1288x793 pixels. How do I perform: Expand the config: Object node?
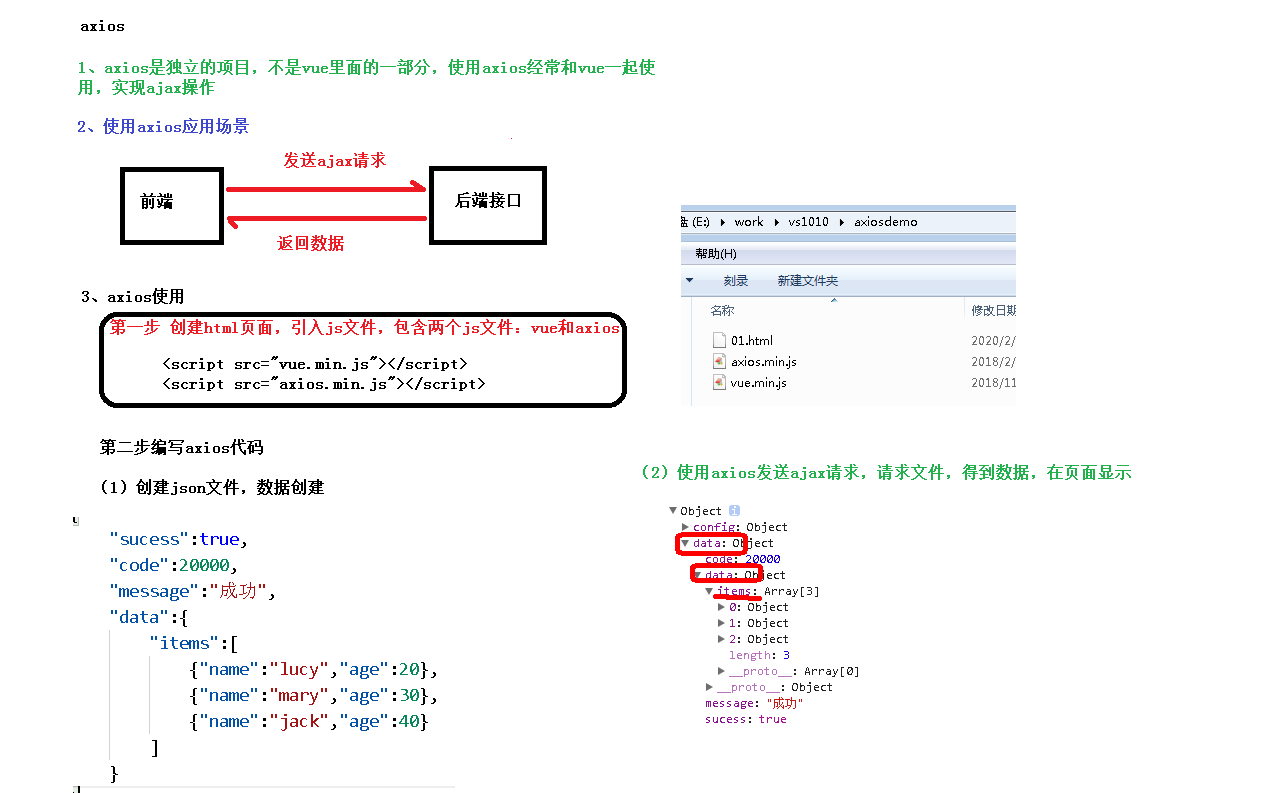click(685, 527)
